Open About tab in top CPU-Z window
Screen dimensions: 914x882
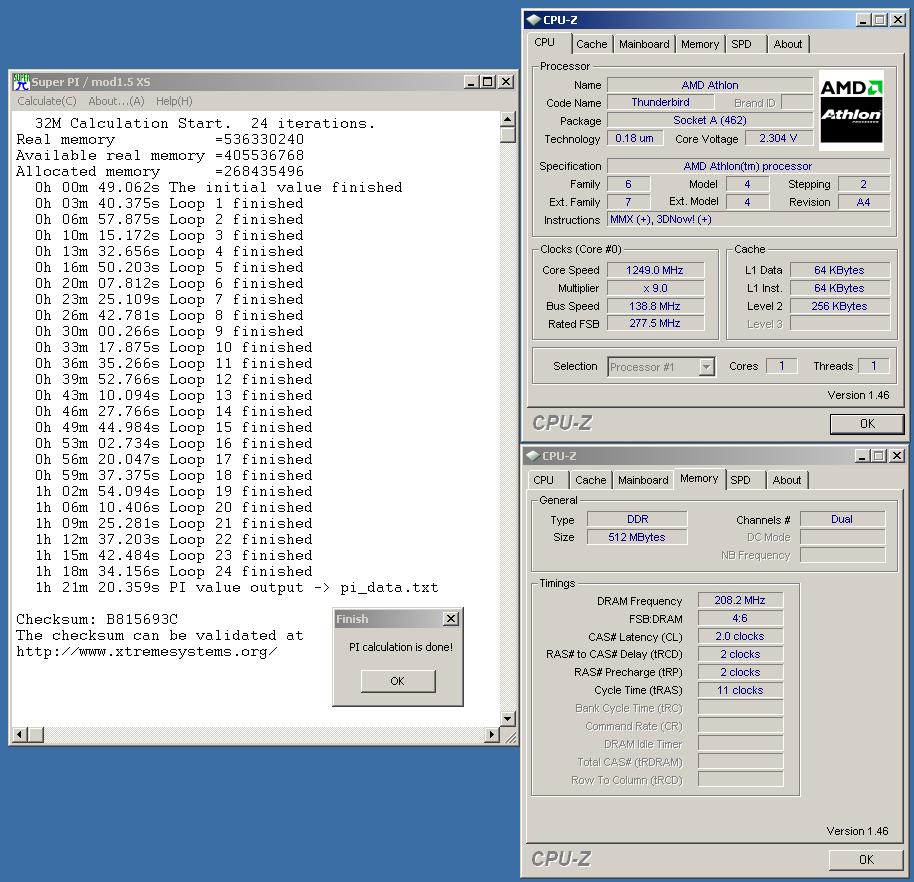click(x=788, y=44)
